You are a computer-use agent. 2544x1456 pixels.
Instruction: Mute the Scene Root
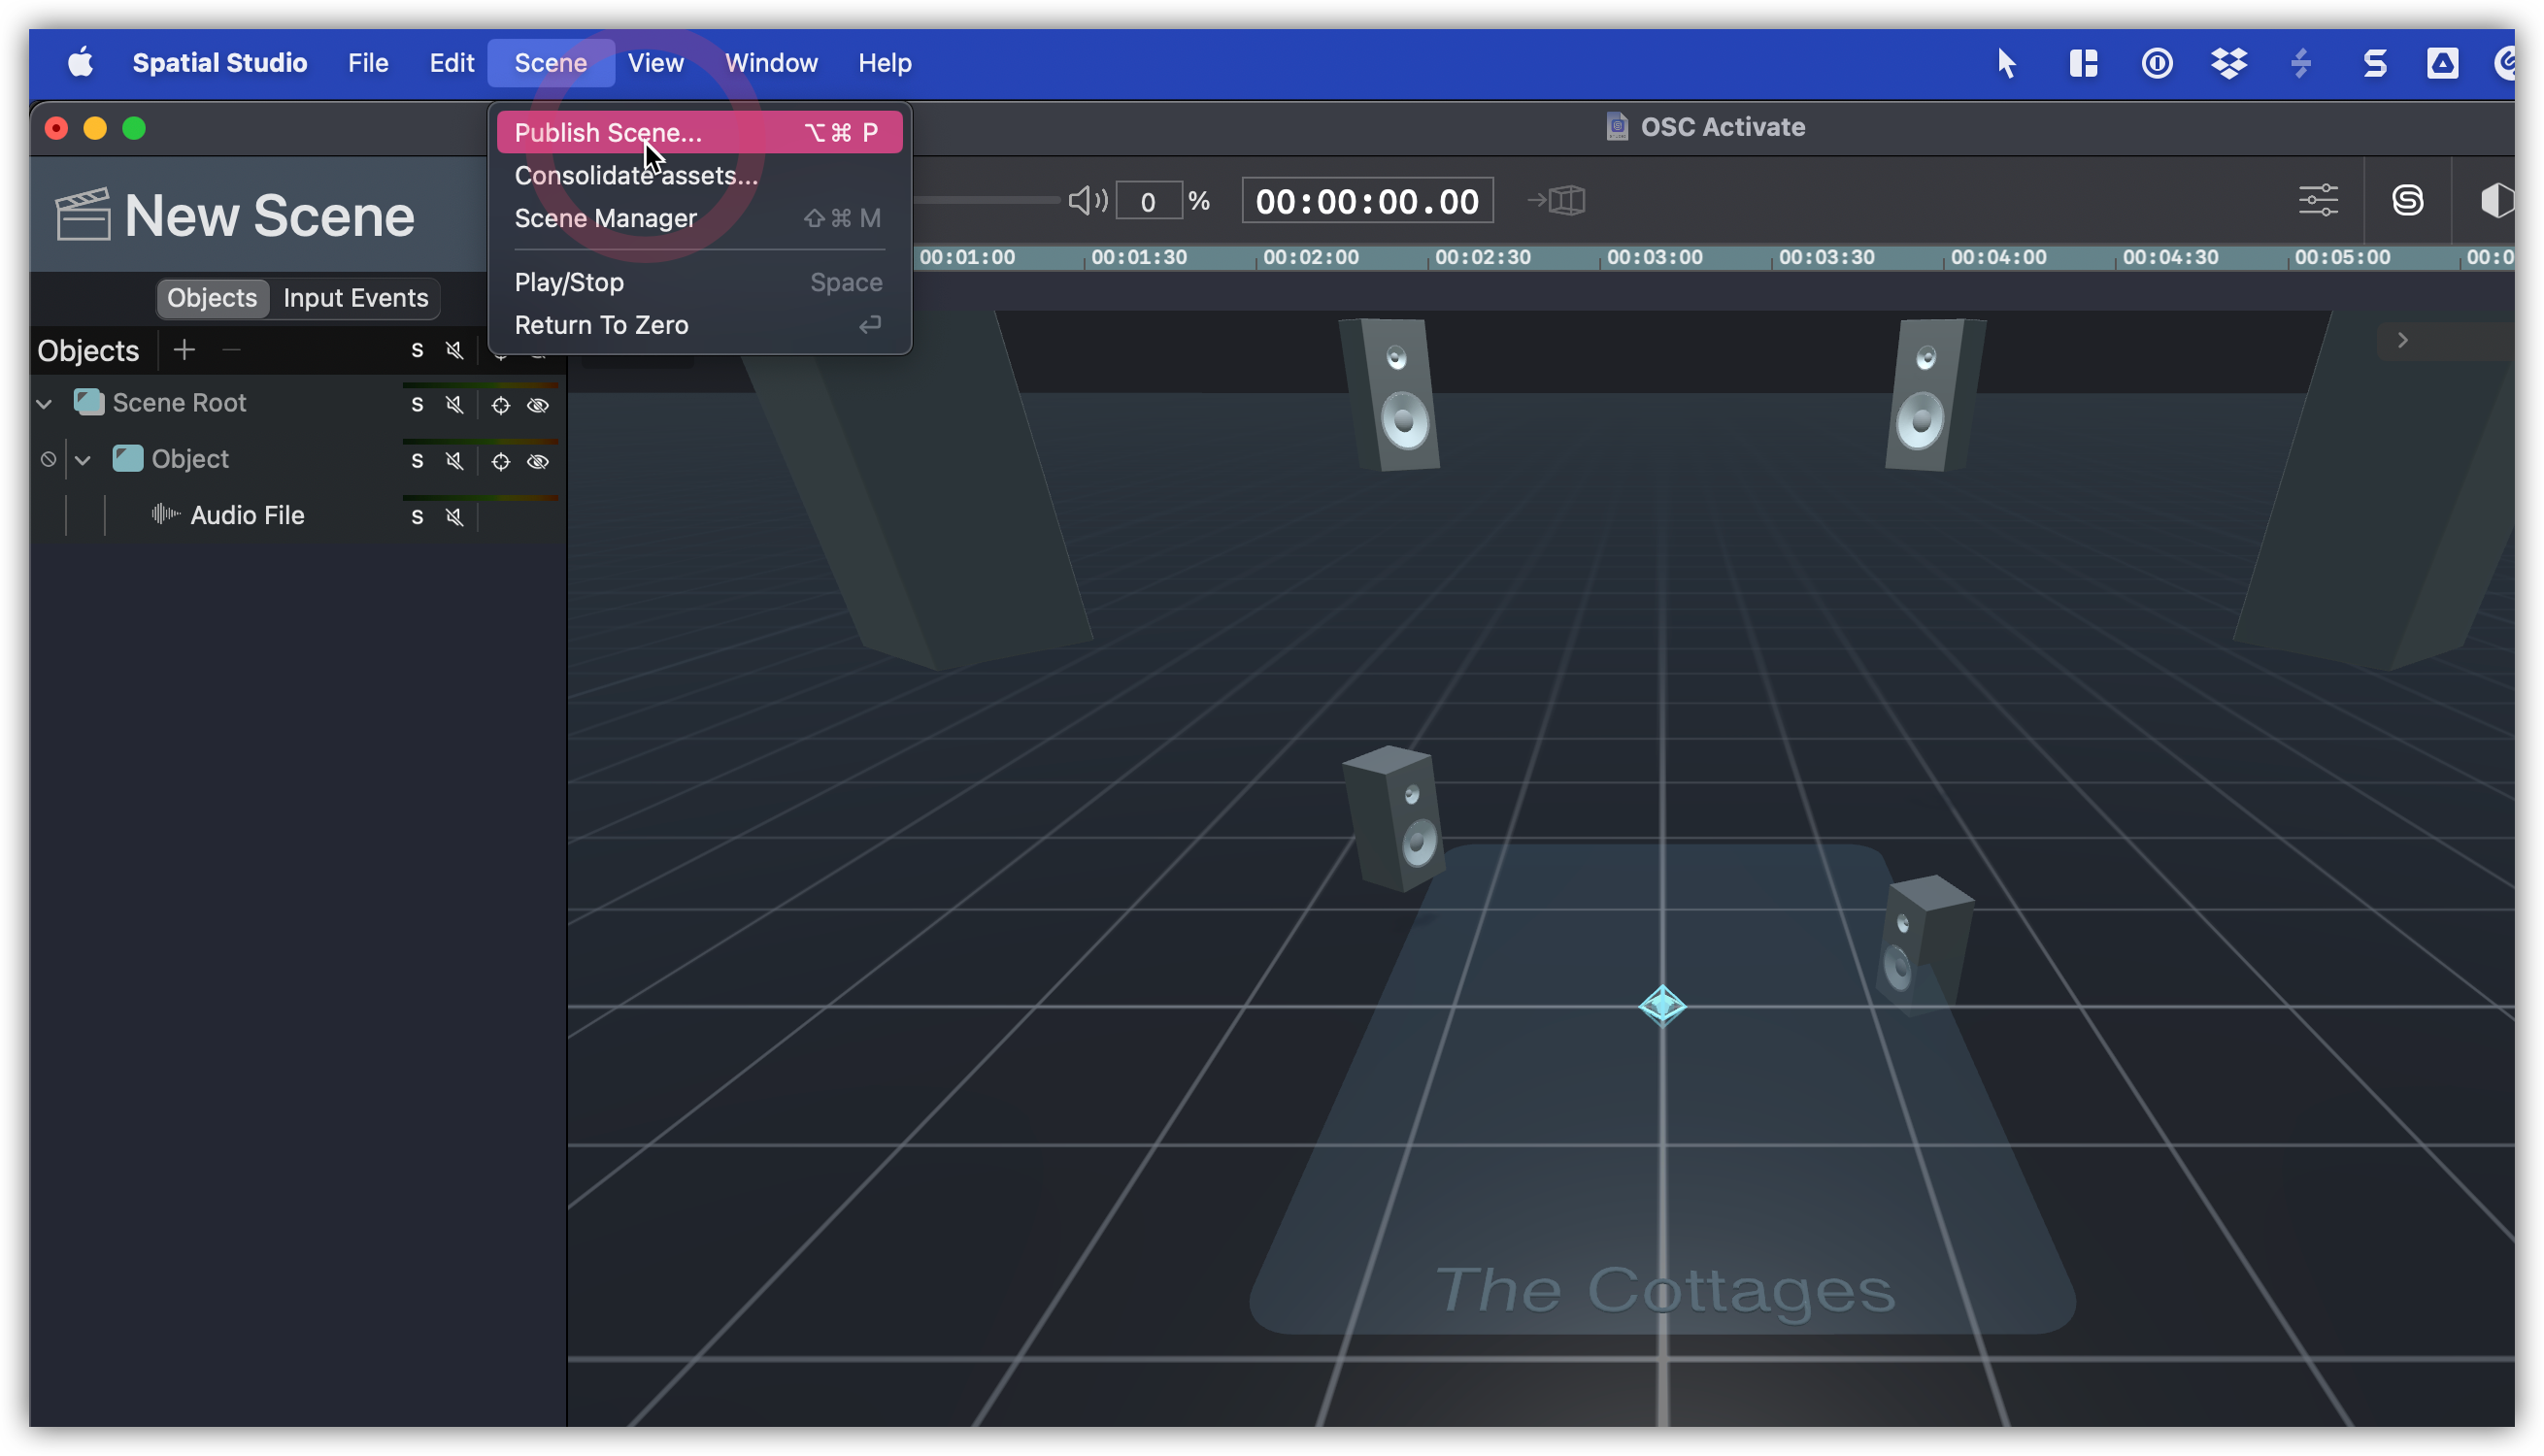[x=454, y=405]
